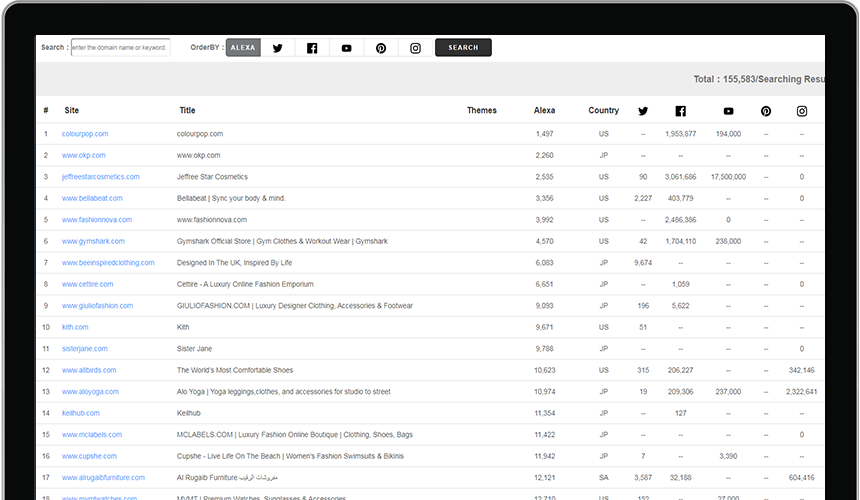This screenshot has width=860, height=500.
Task: Select The World's Most Comfortable Shoes title
Action: tap(235, 370)
